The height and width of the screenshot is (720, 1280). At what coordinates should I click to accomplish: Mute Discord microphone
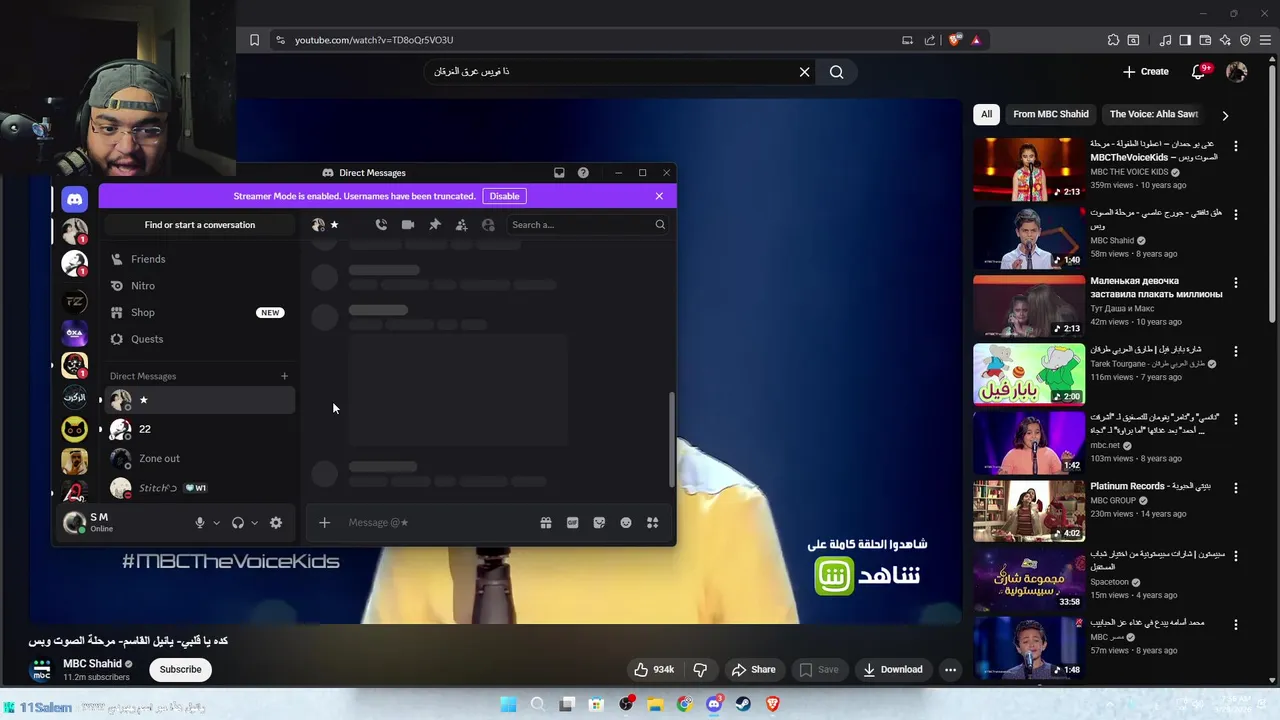200,522
